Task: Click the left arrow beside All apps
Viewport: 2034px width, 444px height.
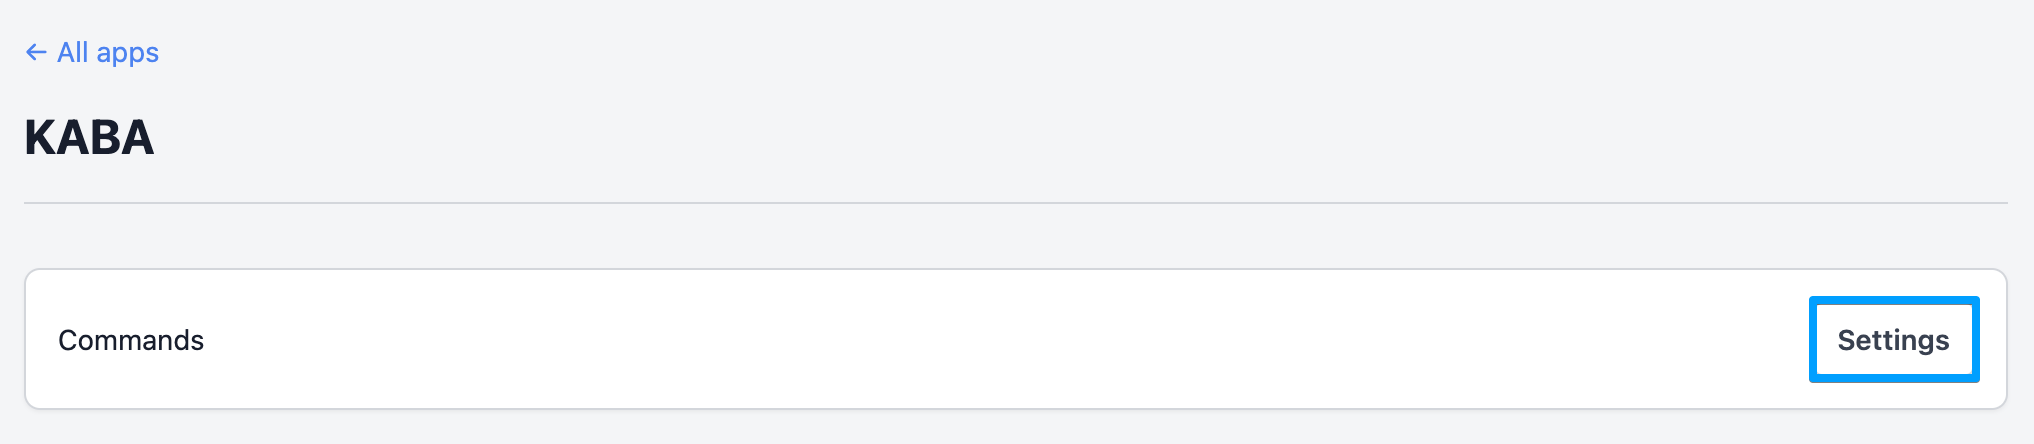Action: 36,53
